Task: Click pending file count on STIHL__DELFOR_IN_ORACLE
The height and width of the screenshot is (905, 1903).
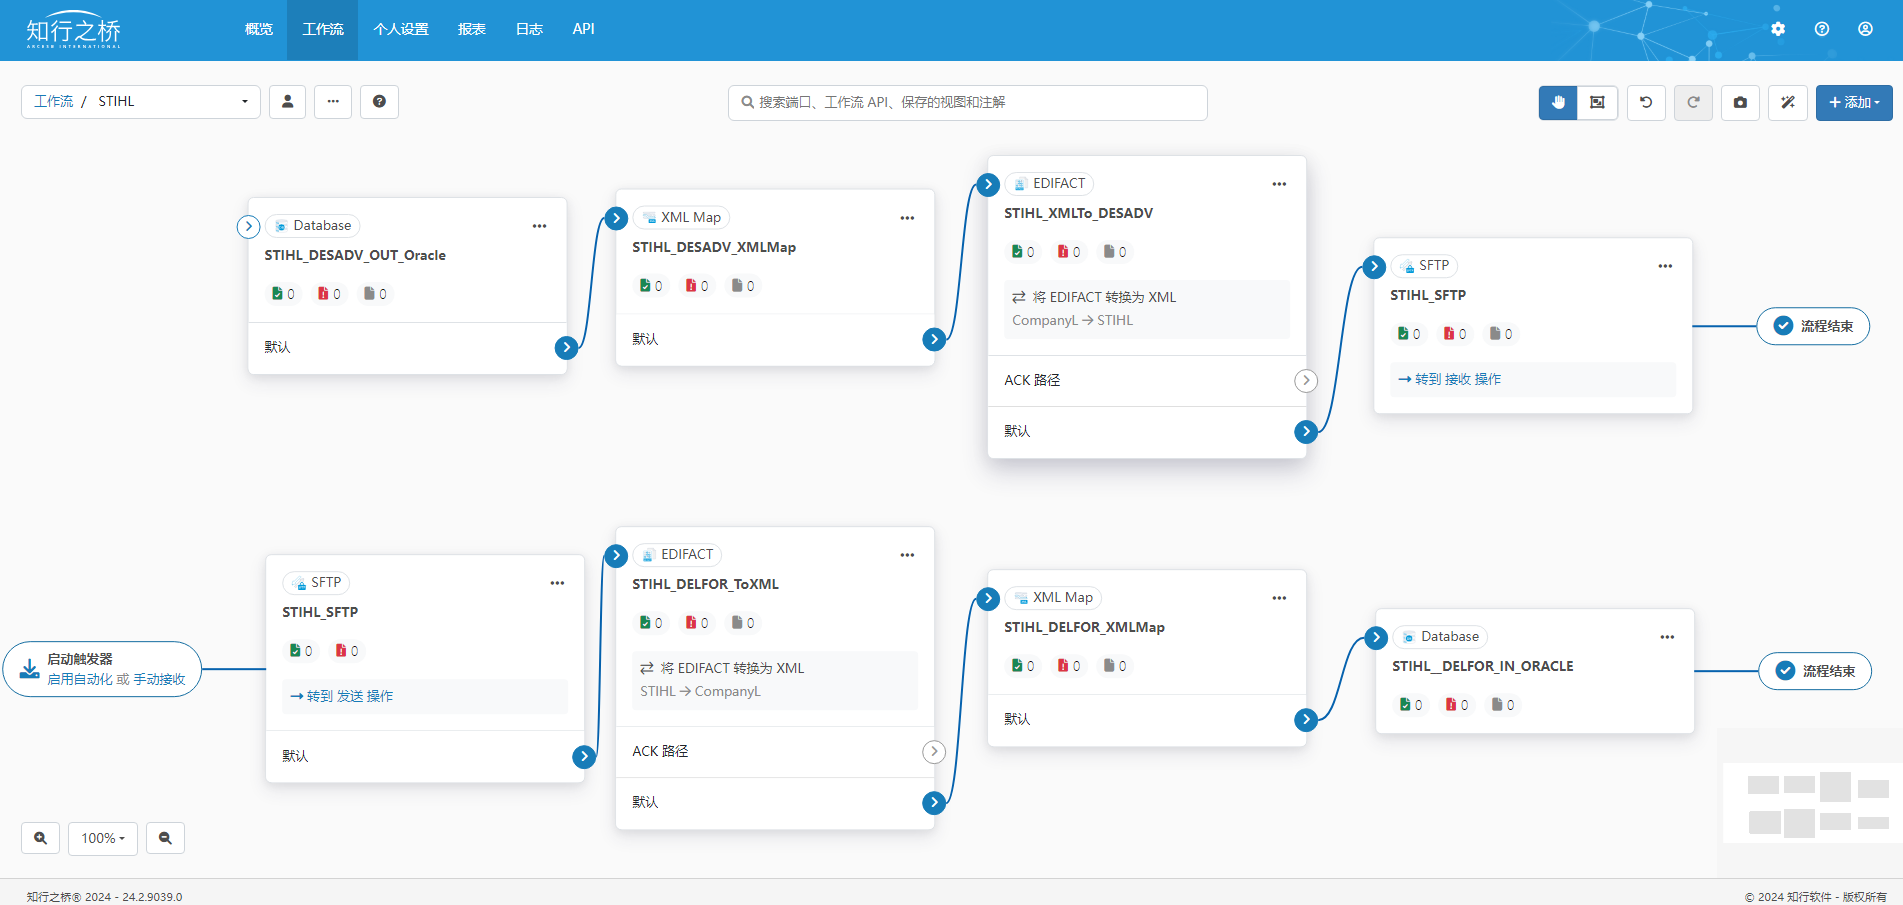Action: 1503,705
